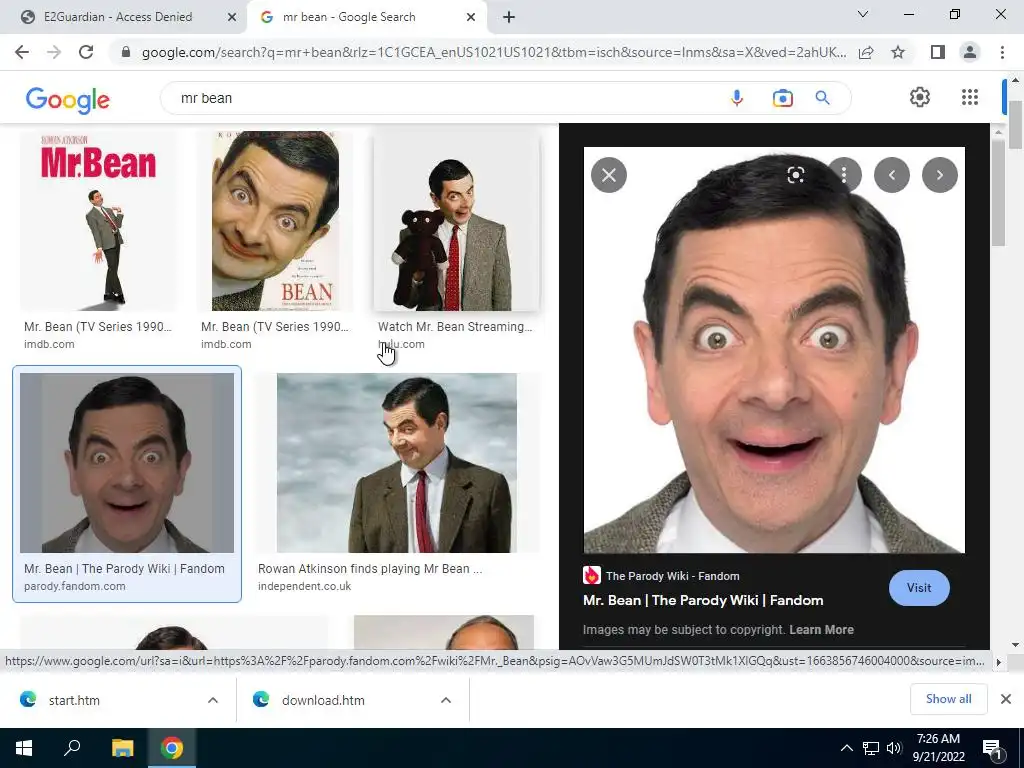The height and width of the screenshot is (768, 1024).
Task: Click the Google Lens icon on preview
Action: [795, 175]
